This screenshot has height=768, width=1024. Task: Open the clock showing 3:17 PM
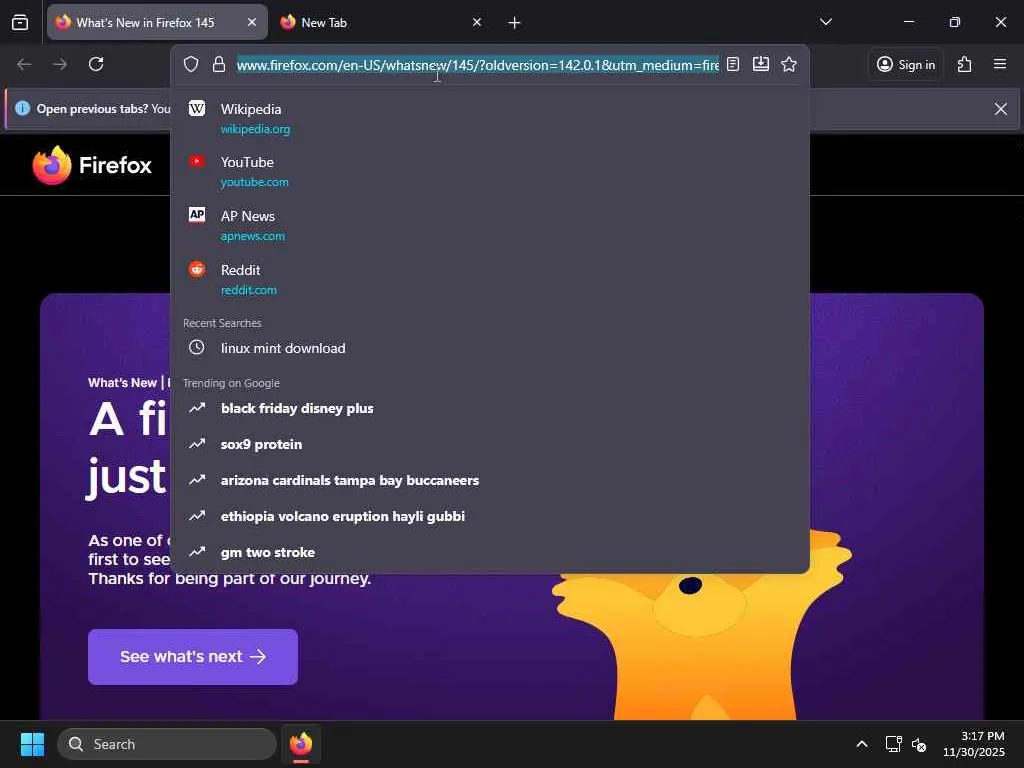[x=974, y=744]
